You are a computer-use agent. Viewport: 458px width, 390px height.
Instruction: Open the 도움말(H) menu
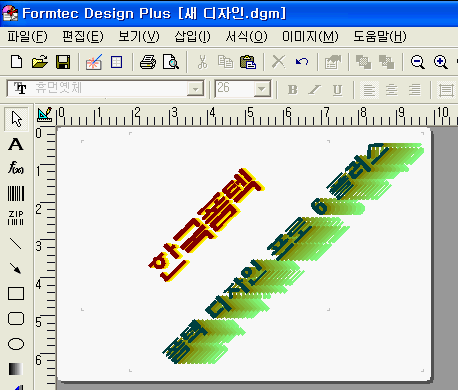pyautogui.click(x=380, y=36)
